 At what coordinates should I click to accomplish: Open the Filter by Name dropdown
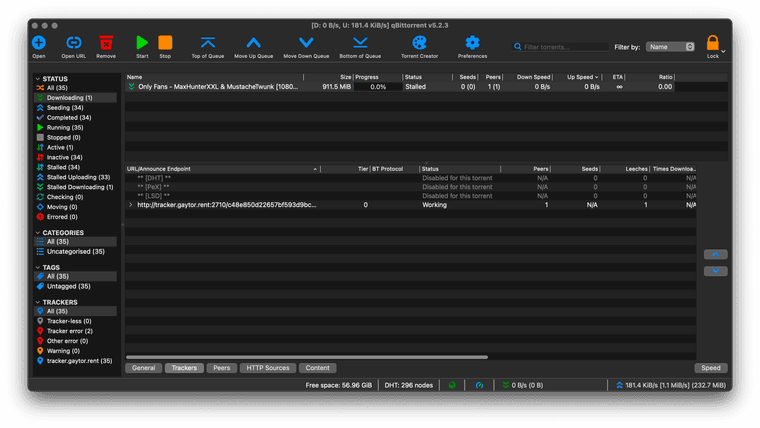670,47
